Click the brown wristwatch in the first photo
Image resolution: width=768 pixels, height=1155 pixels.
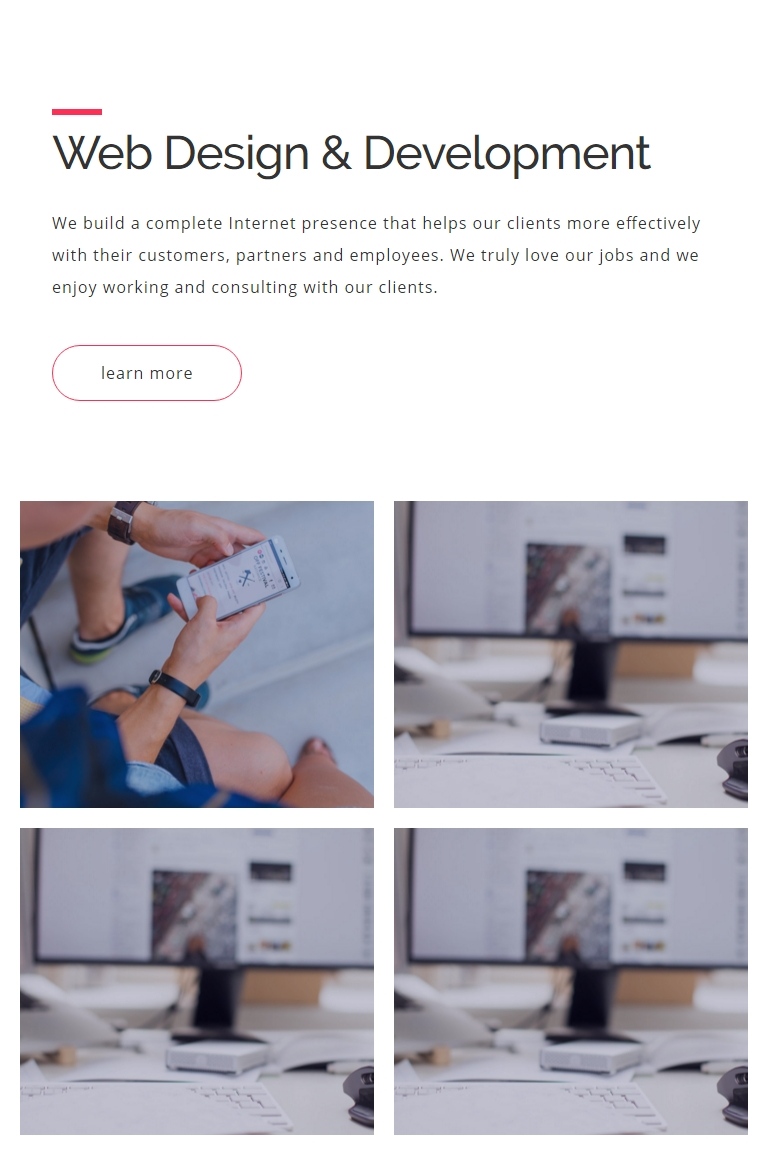point(125,522)
